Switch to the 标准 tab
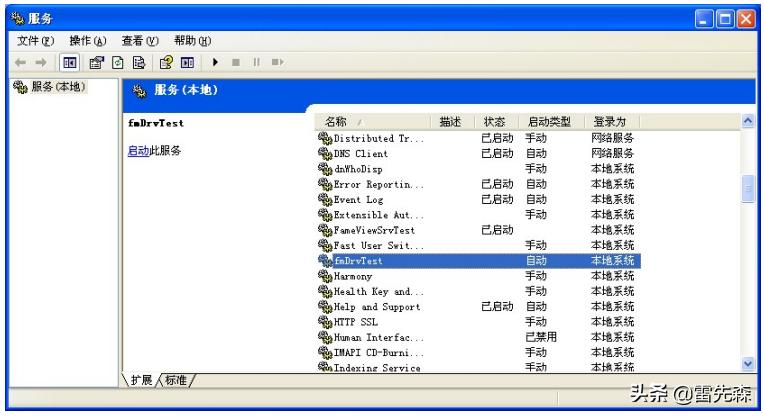This screenshot has width=764, height=416. tap(176, 380)
